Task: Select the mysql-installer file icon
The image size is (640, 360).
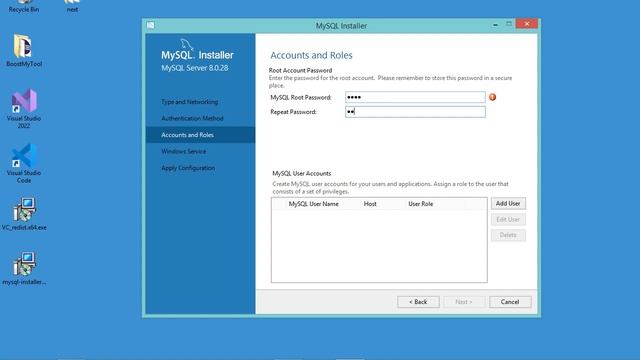Action: tap(24, 269)
